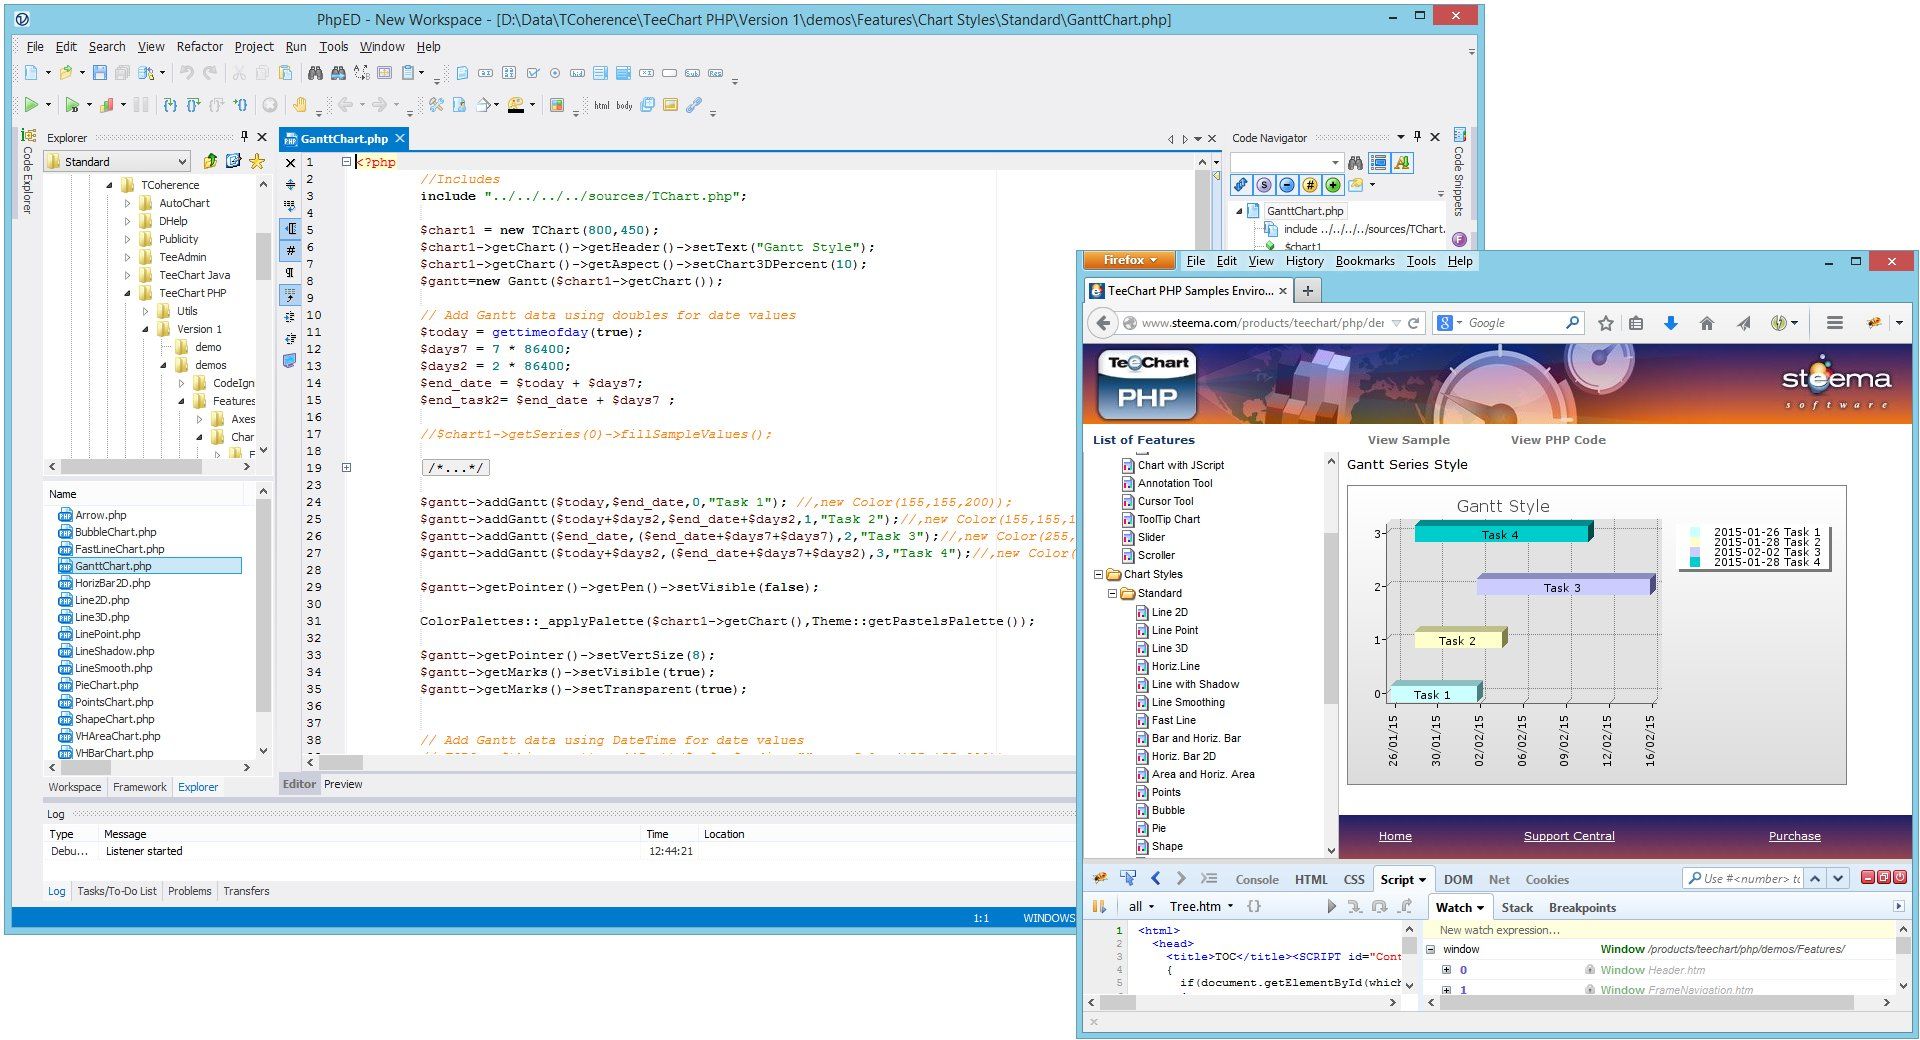
Task: Toggle the purple S filter in Code Navigator
Action: tap(1264, 185)
